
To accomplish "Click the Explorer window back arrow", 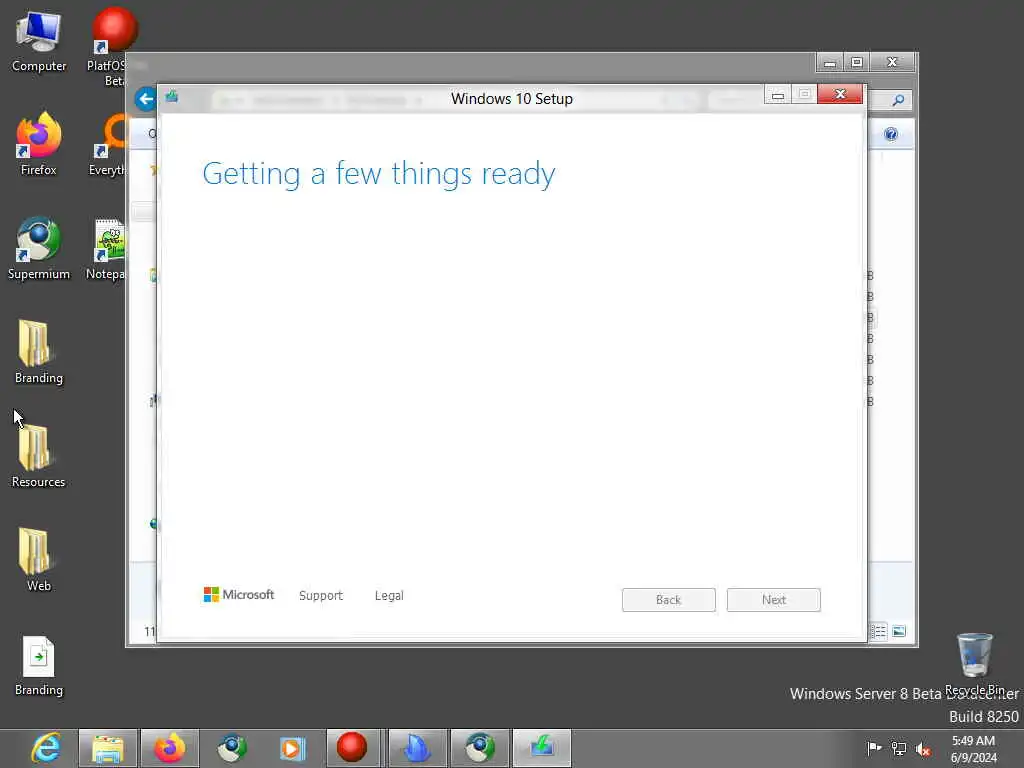I will coord(145,99).
